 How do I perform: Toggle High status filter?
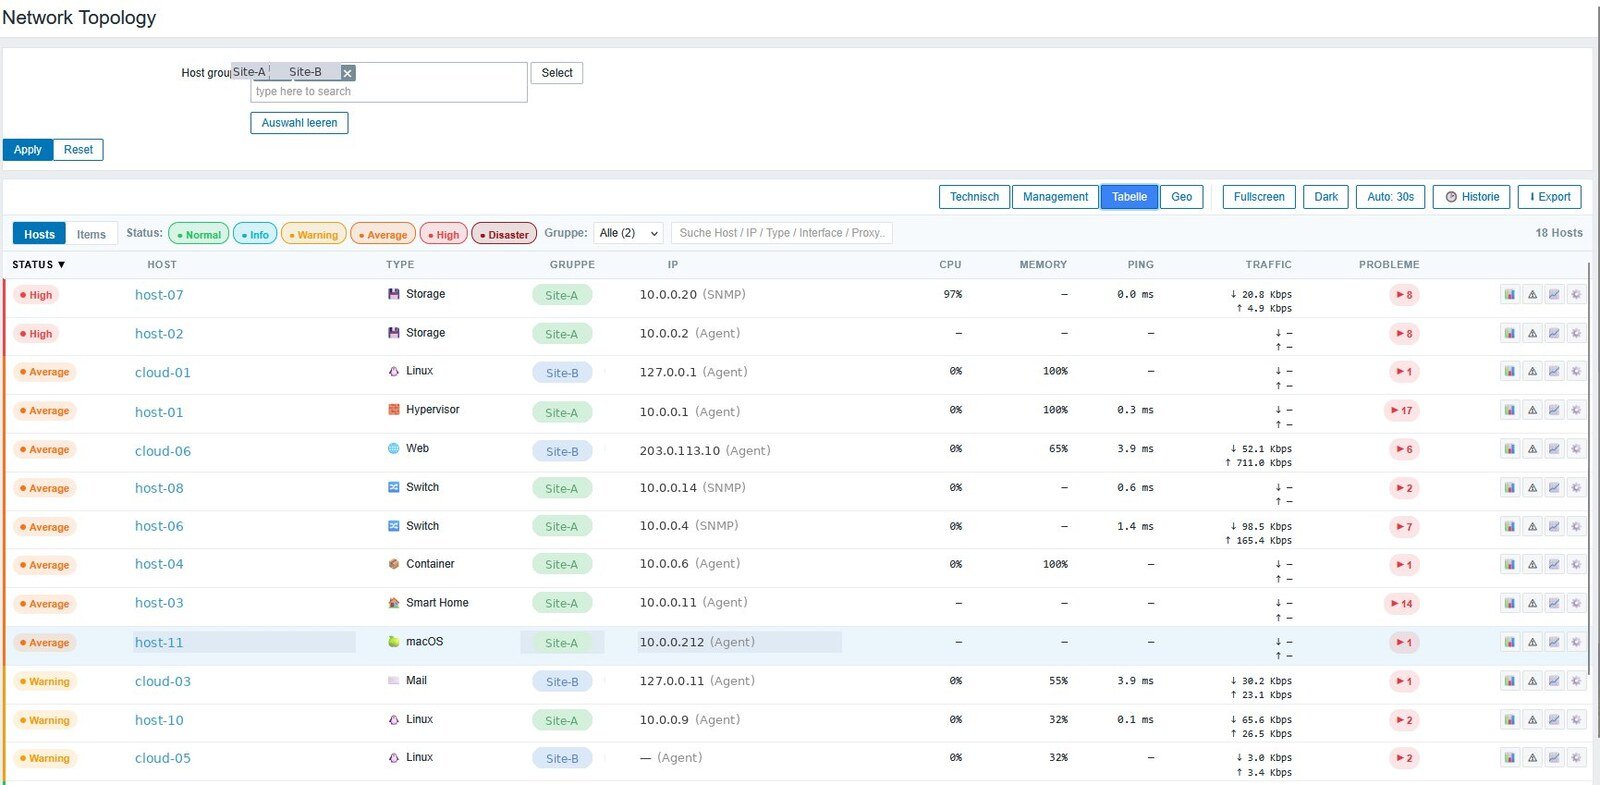[x=444, y=234]
